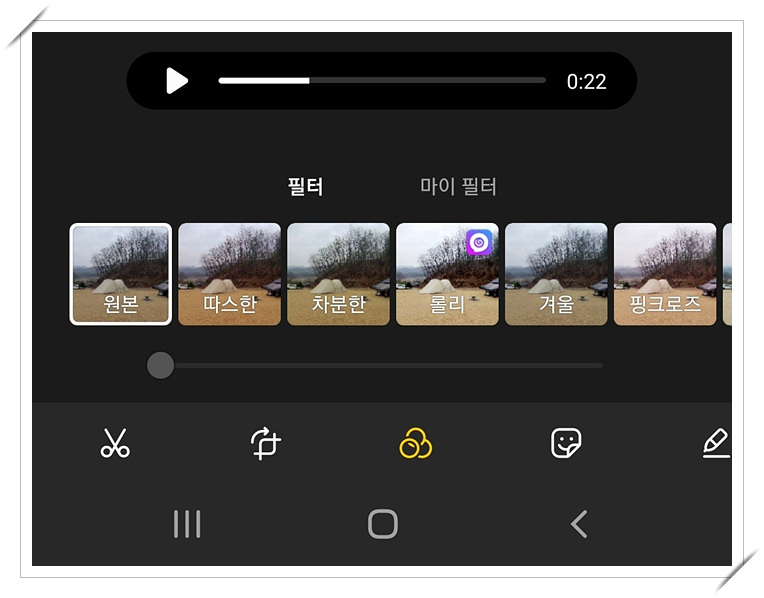Tap the purple swirl app badge on 롤리

[479, 242]
